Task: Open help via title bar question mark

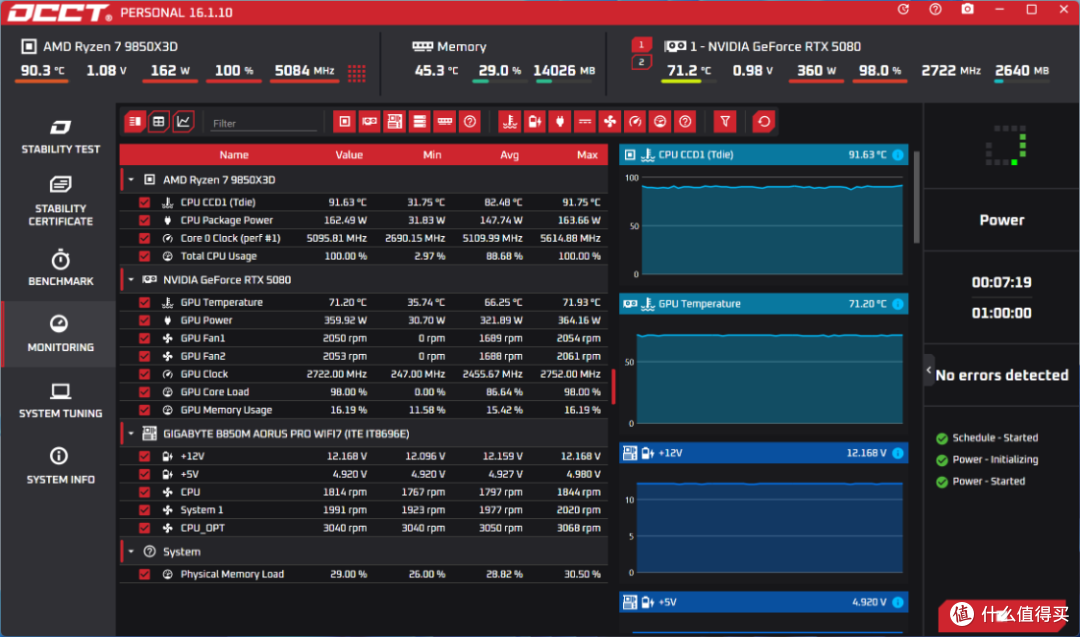Action: click(x=935, y=10)
